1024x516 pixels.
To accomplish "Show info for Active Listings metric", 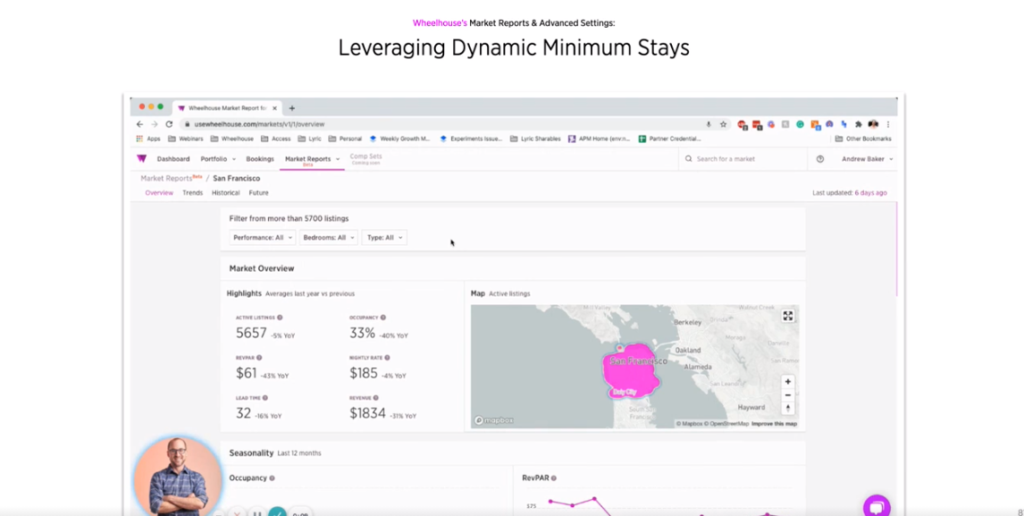I will [x=280, y=317].
